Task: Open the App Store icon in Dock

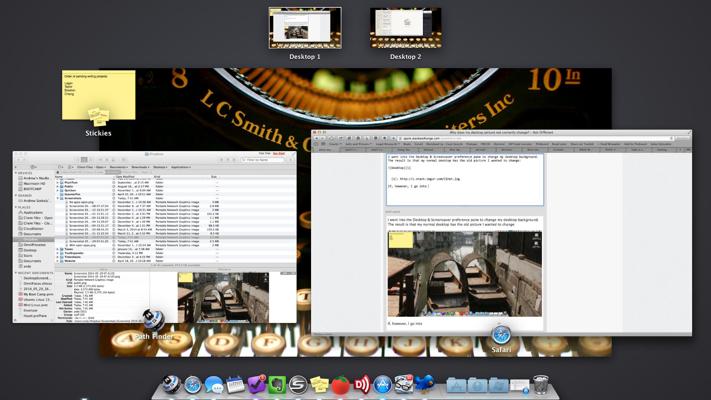Action: [x=382, y=385]
